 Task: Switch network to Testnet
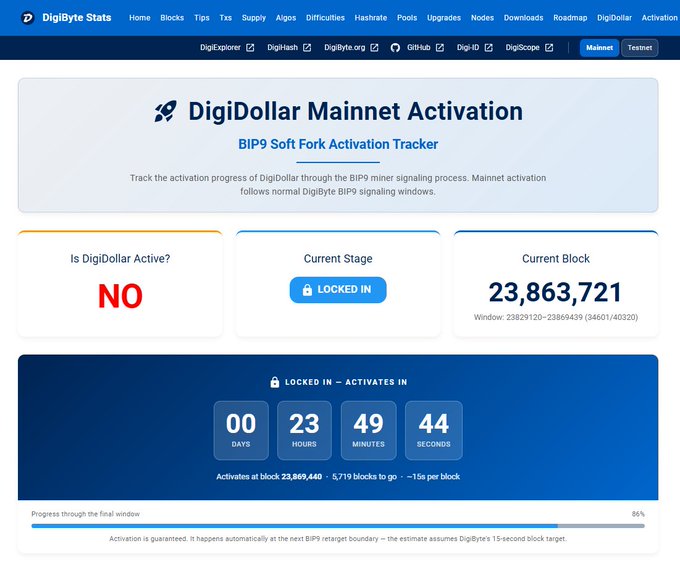pos(640,48)
